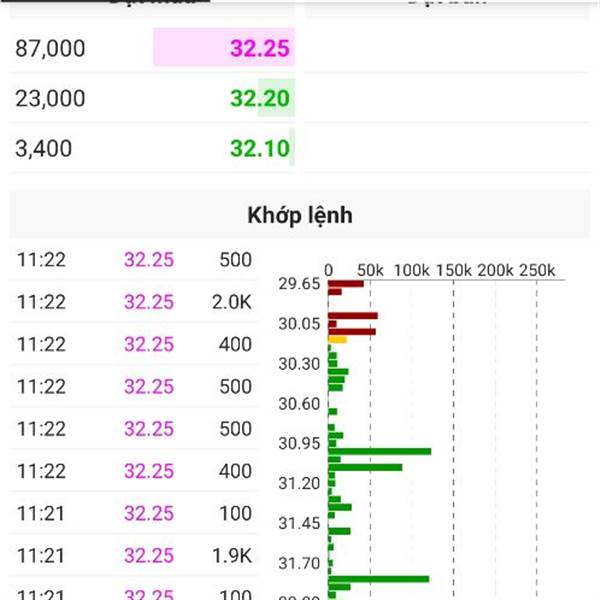Select the 11:22 trade with 2.0K volume

pos(134,302)
